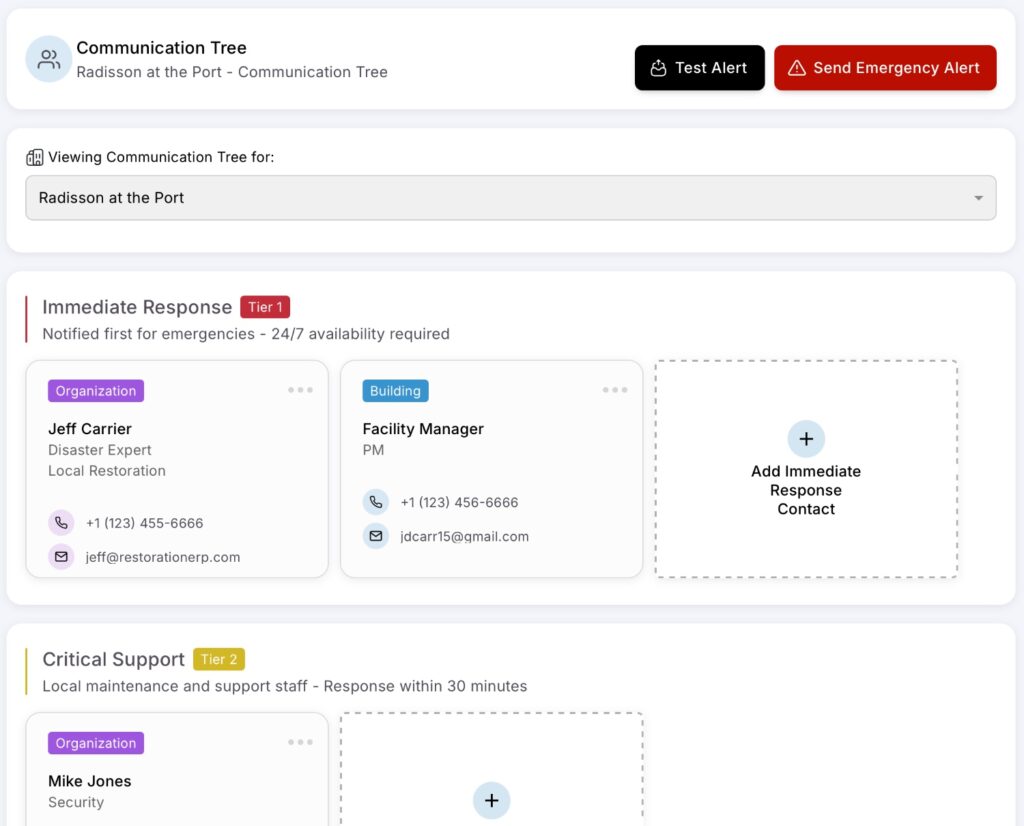This screenshot has width=1024, height=826.
Task: Click the jeff@restorationerp.com email address
Action: 163,557
